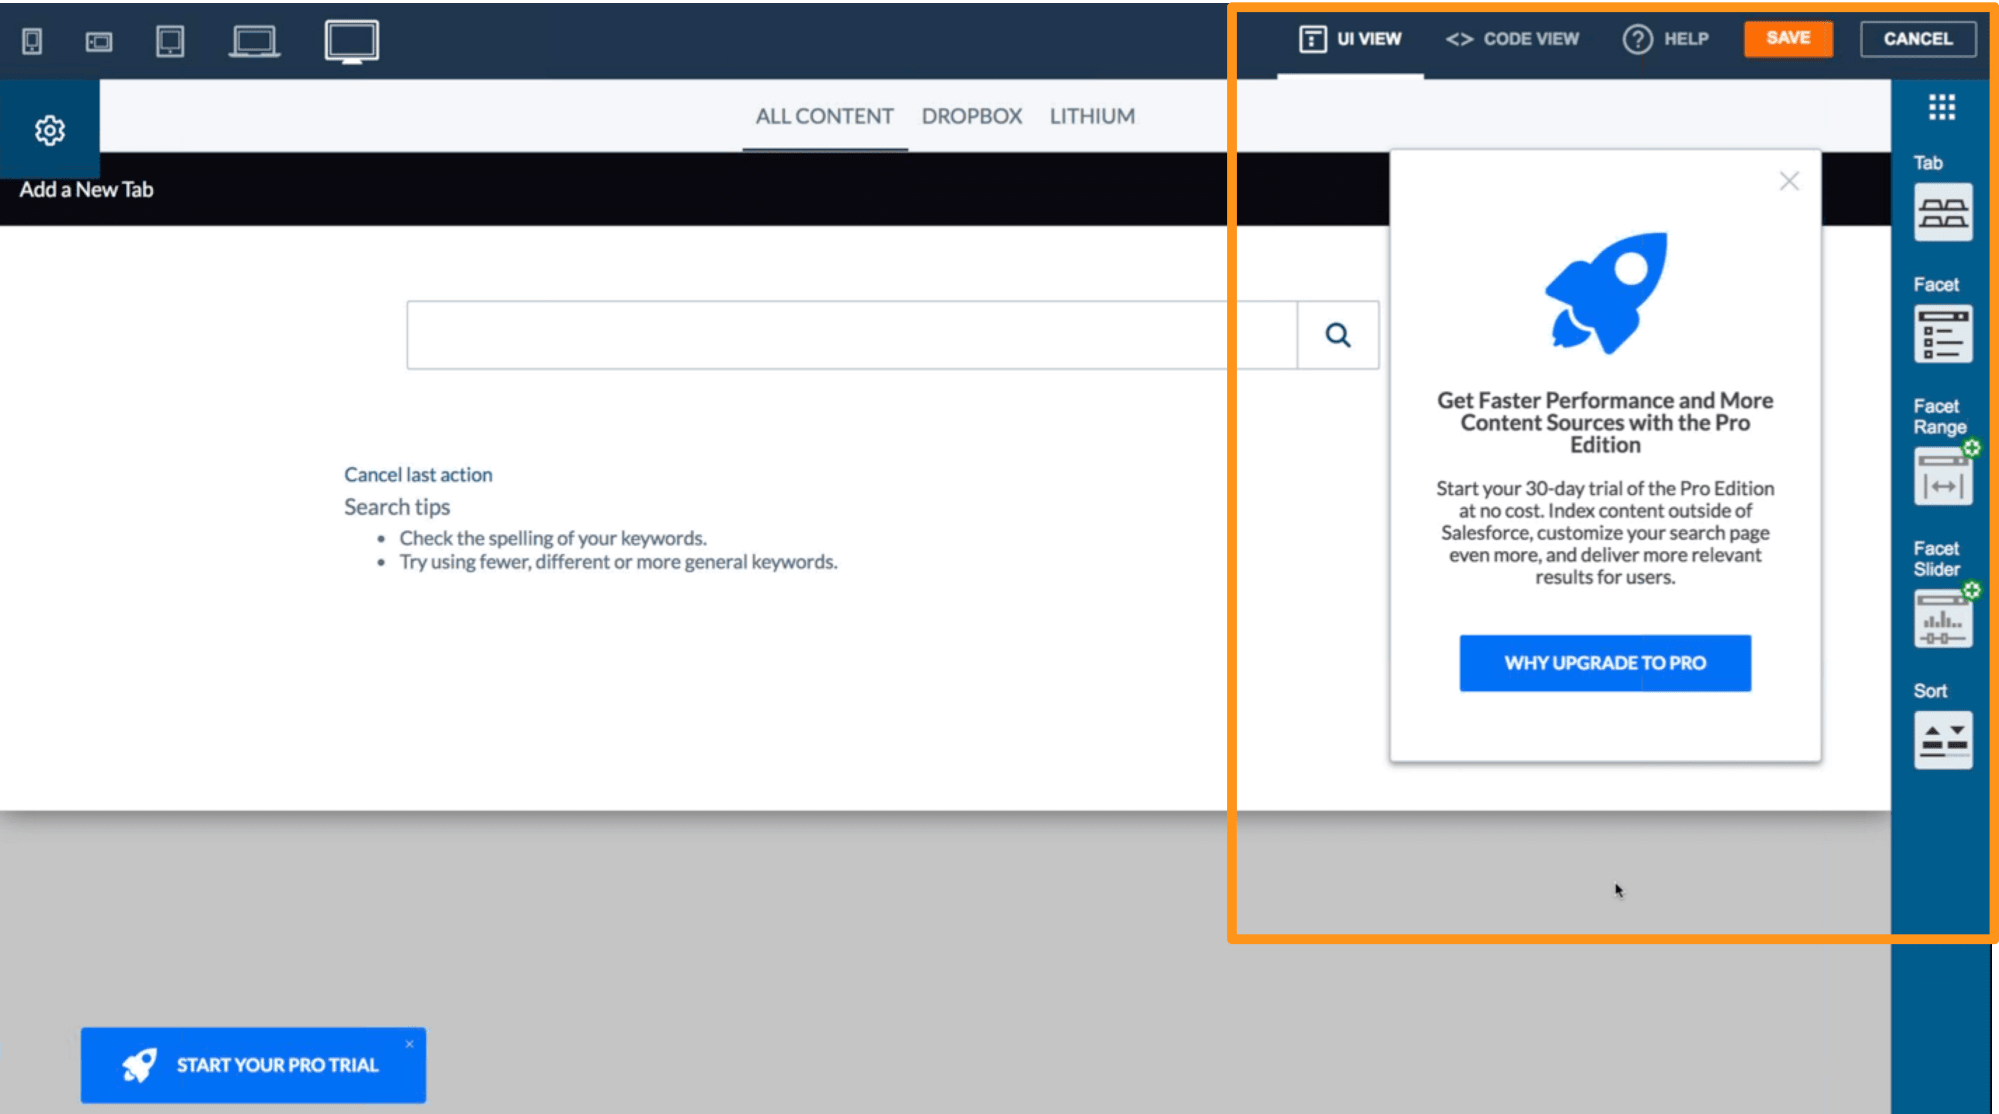Click inside the search input box
Image resolution: width=1999 pixels, height=1114 pixels.
(852, 335)
